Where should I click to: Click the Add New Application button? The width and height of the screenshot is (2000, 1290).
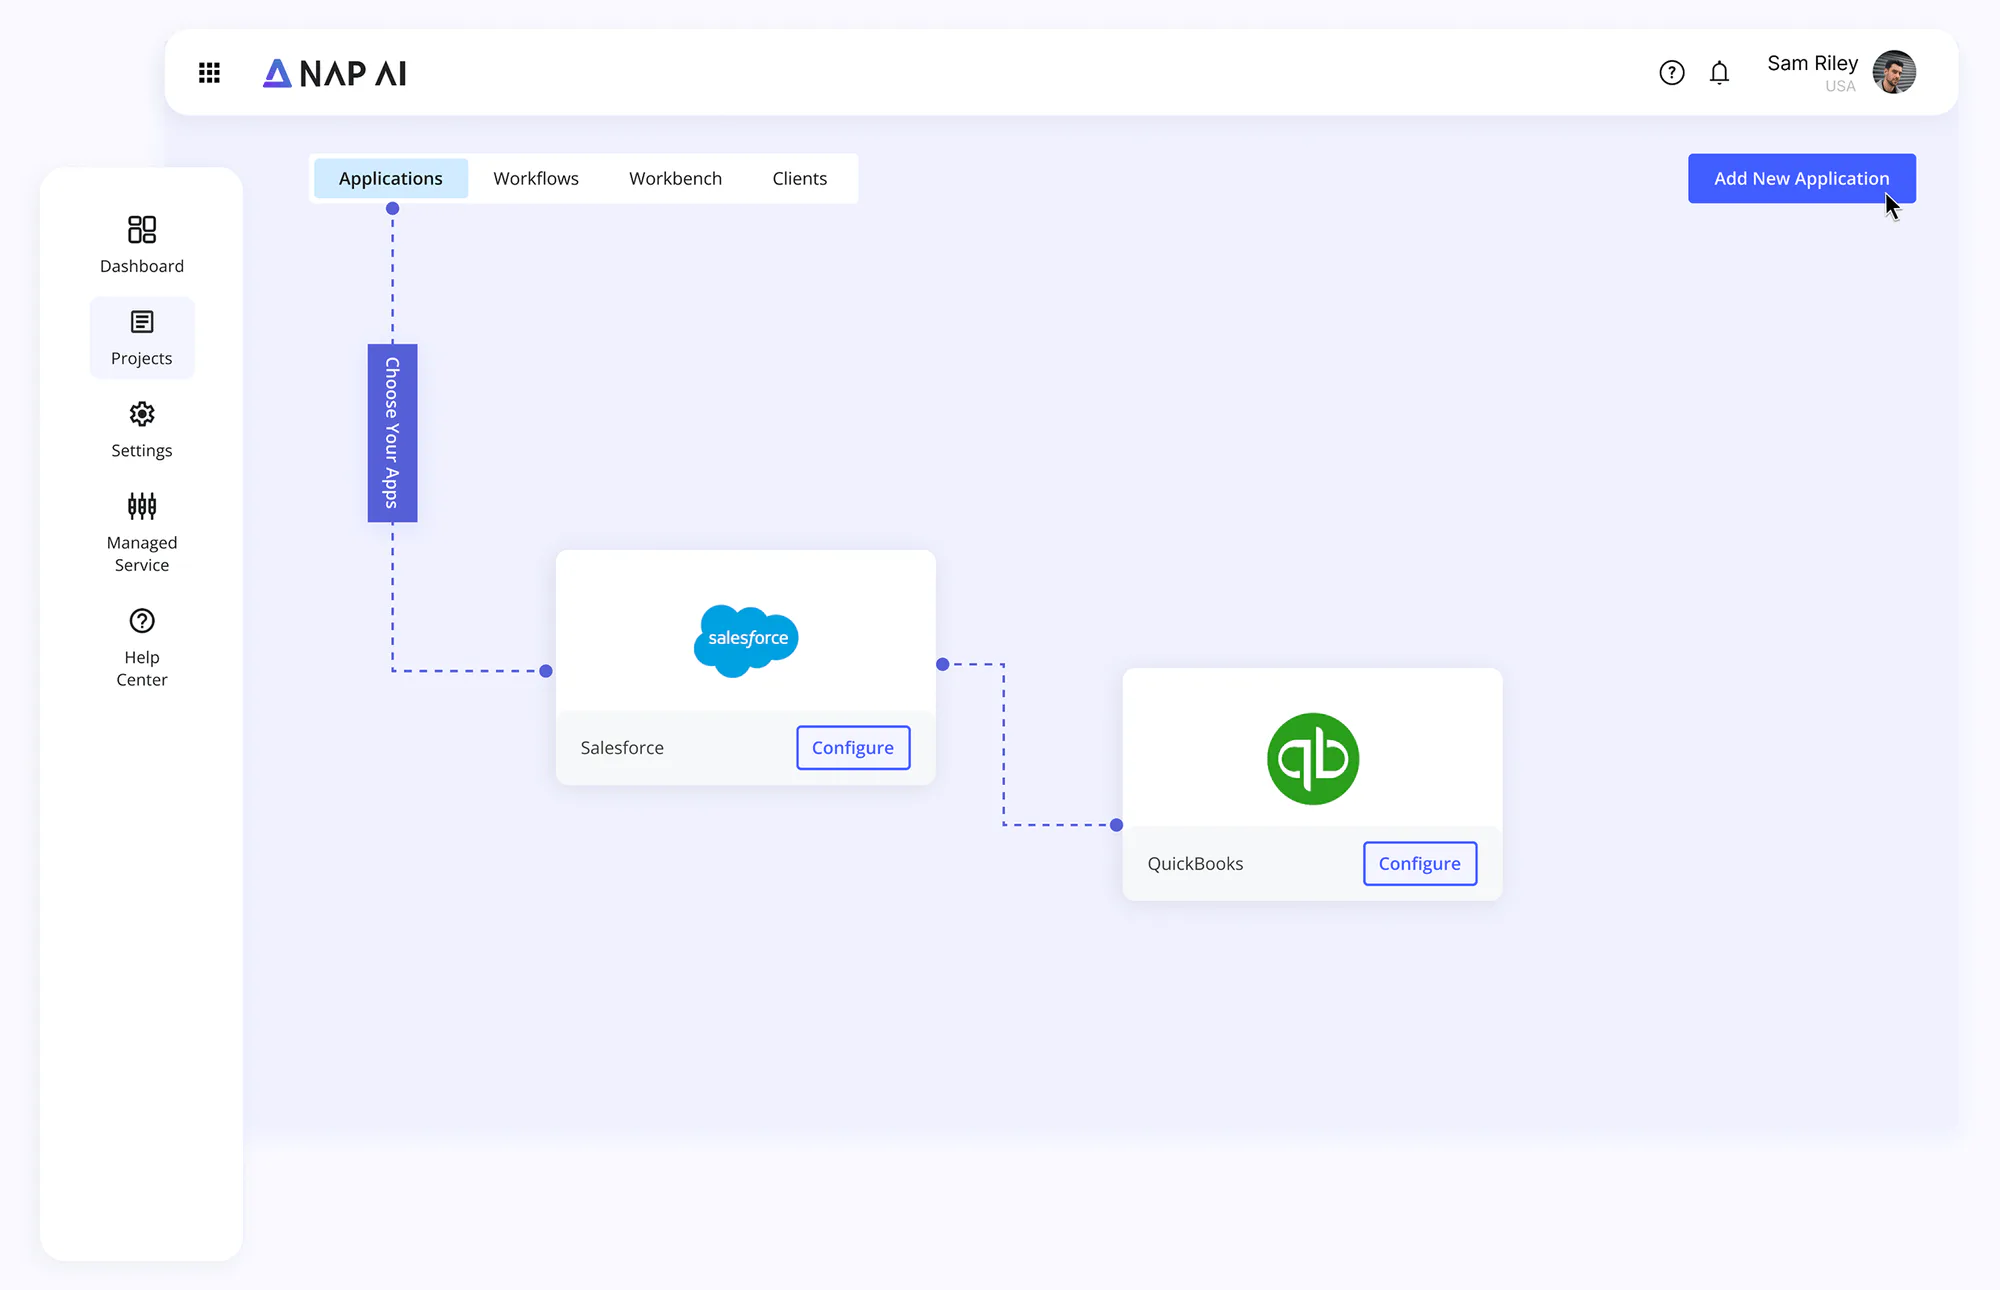[x=1801, y=178]
